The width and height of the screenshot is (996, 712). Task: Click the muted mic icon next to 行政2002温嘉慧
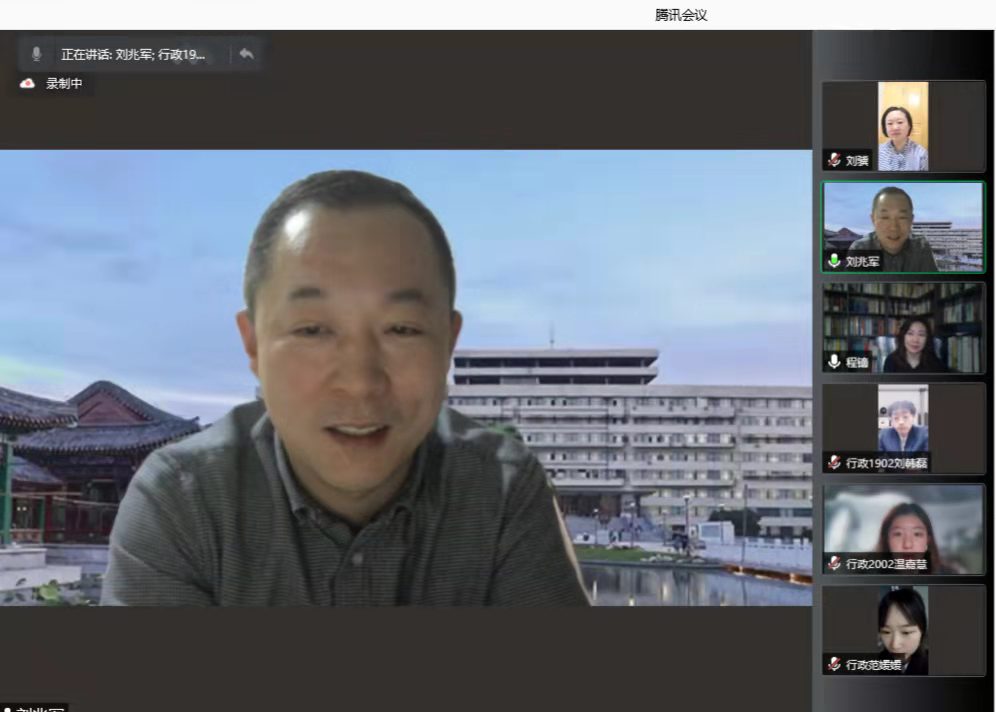[x=834, y=564]
